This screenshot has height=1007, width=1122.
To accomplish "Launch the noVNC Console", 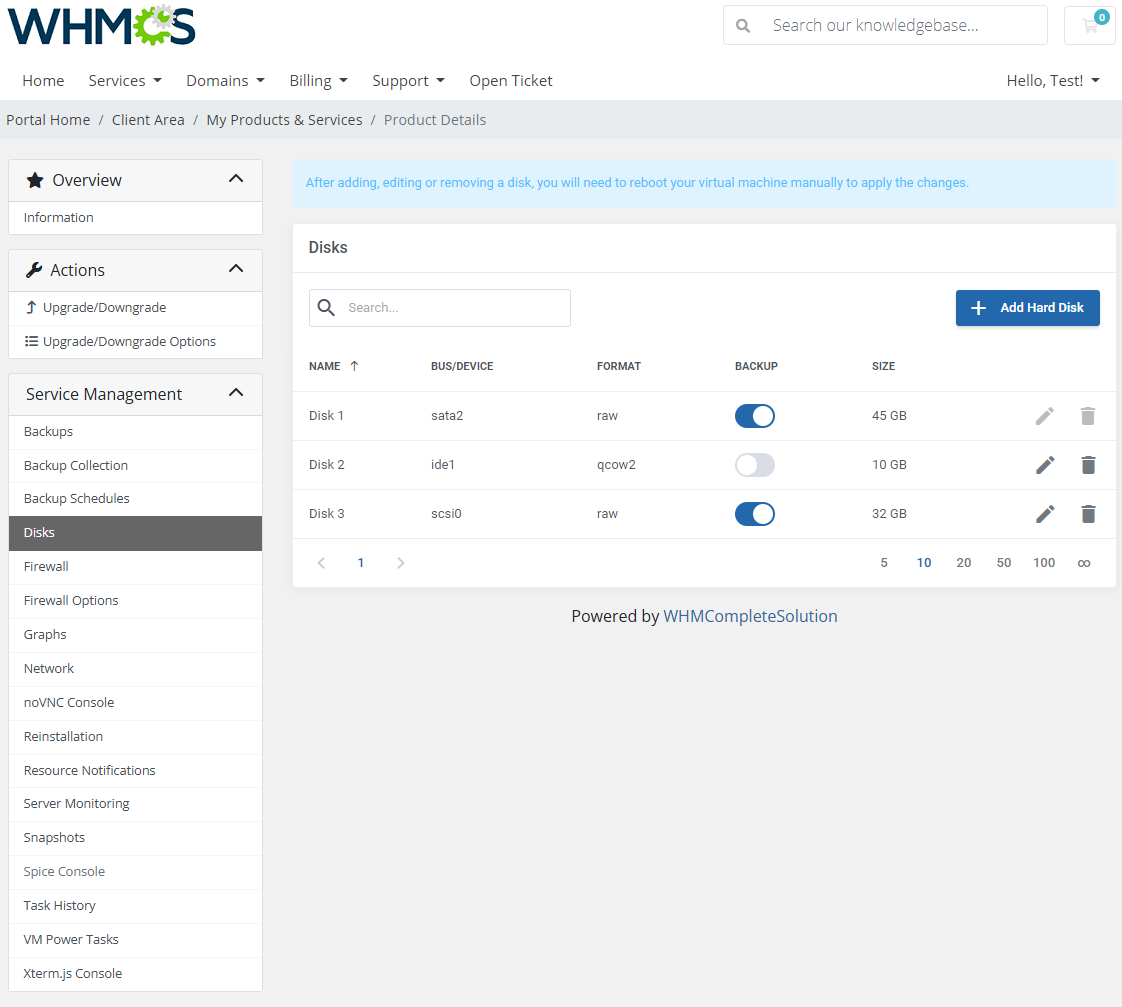I will [x=135, y=703].
